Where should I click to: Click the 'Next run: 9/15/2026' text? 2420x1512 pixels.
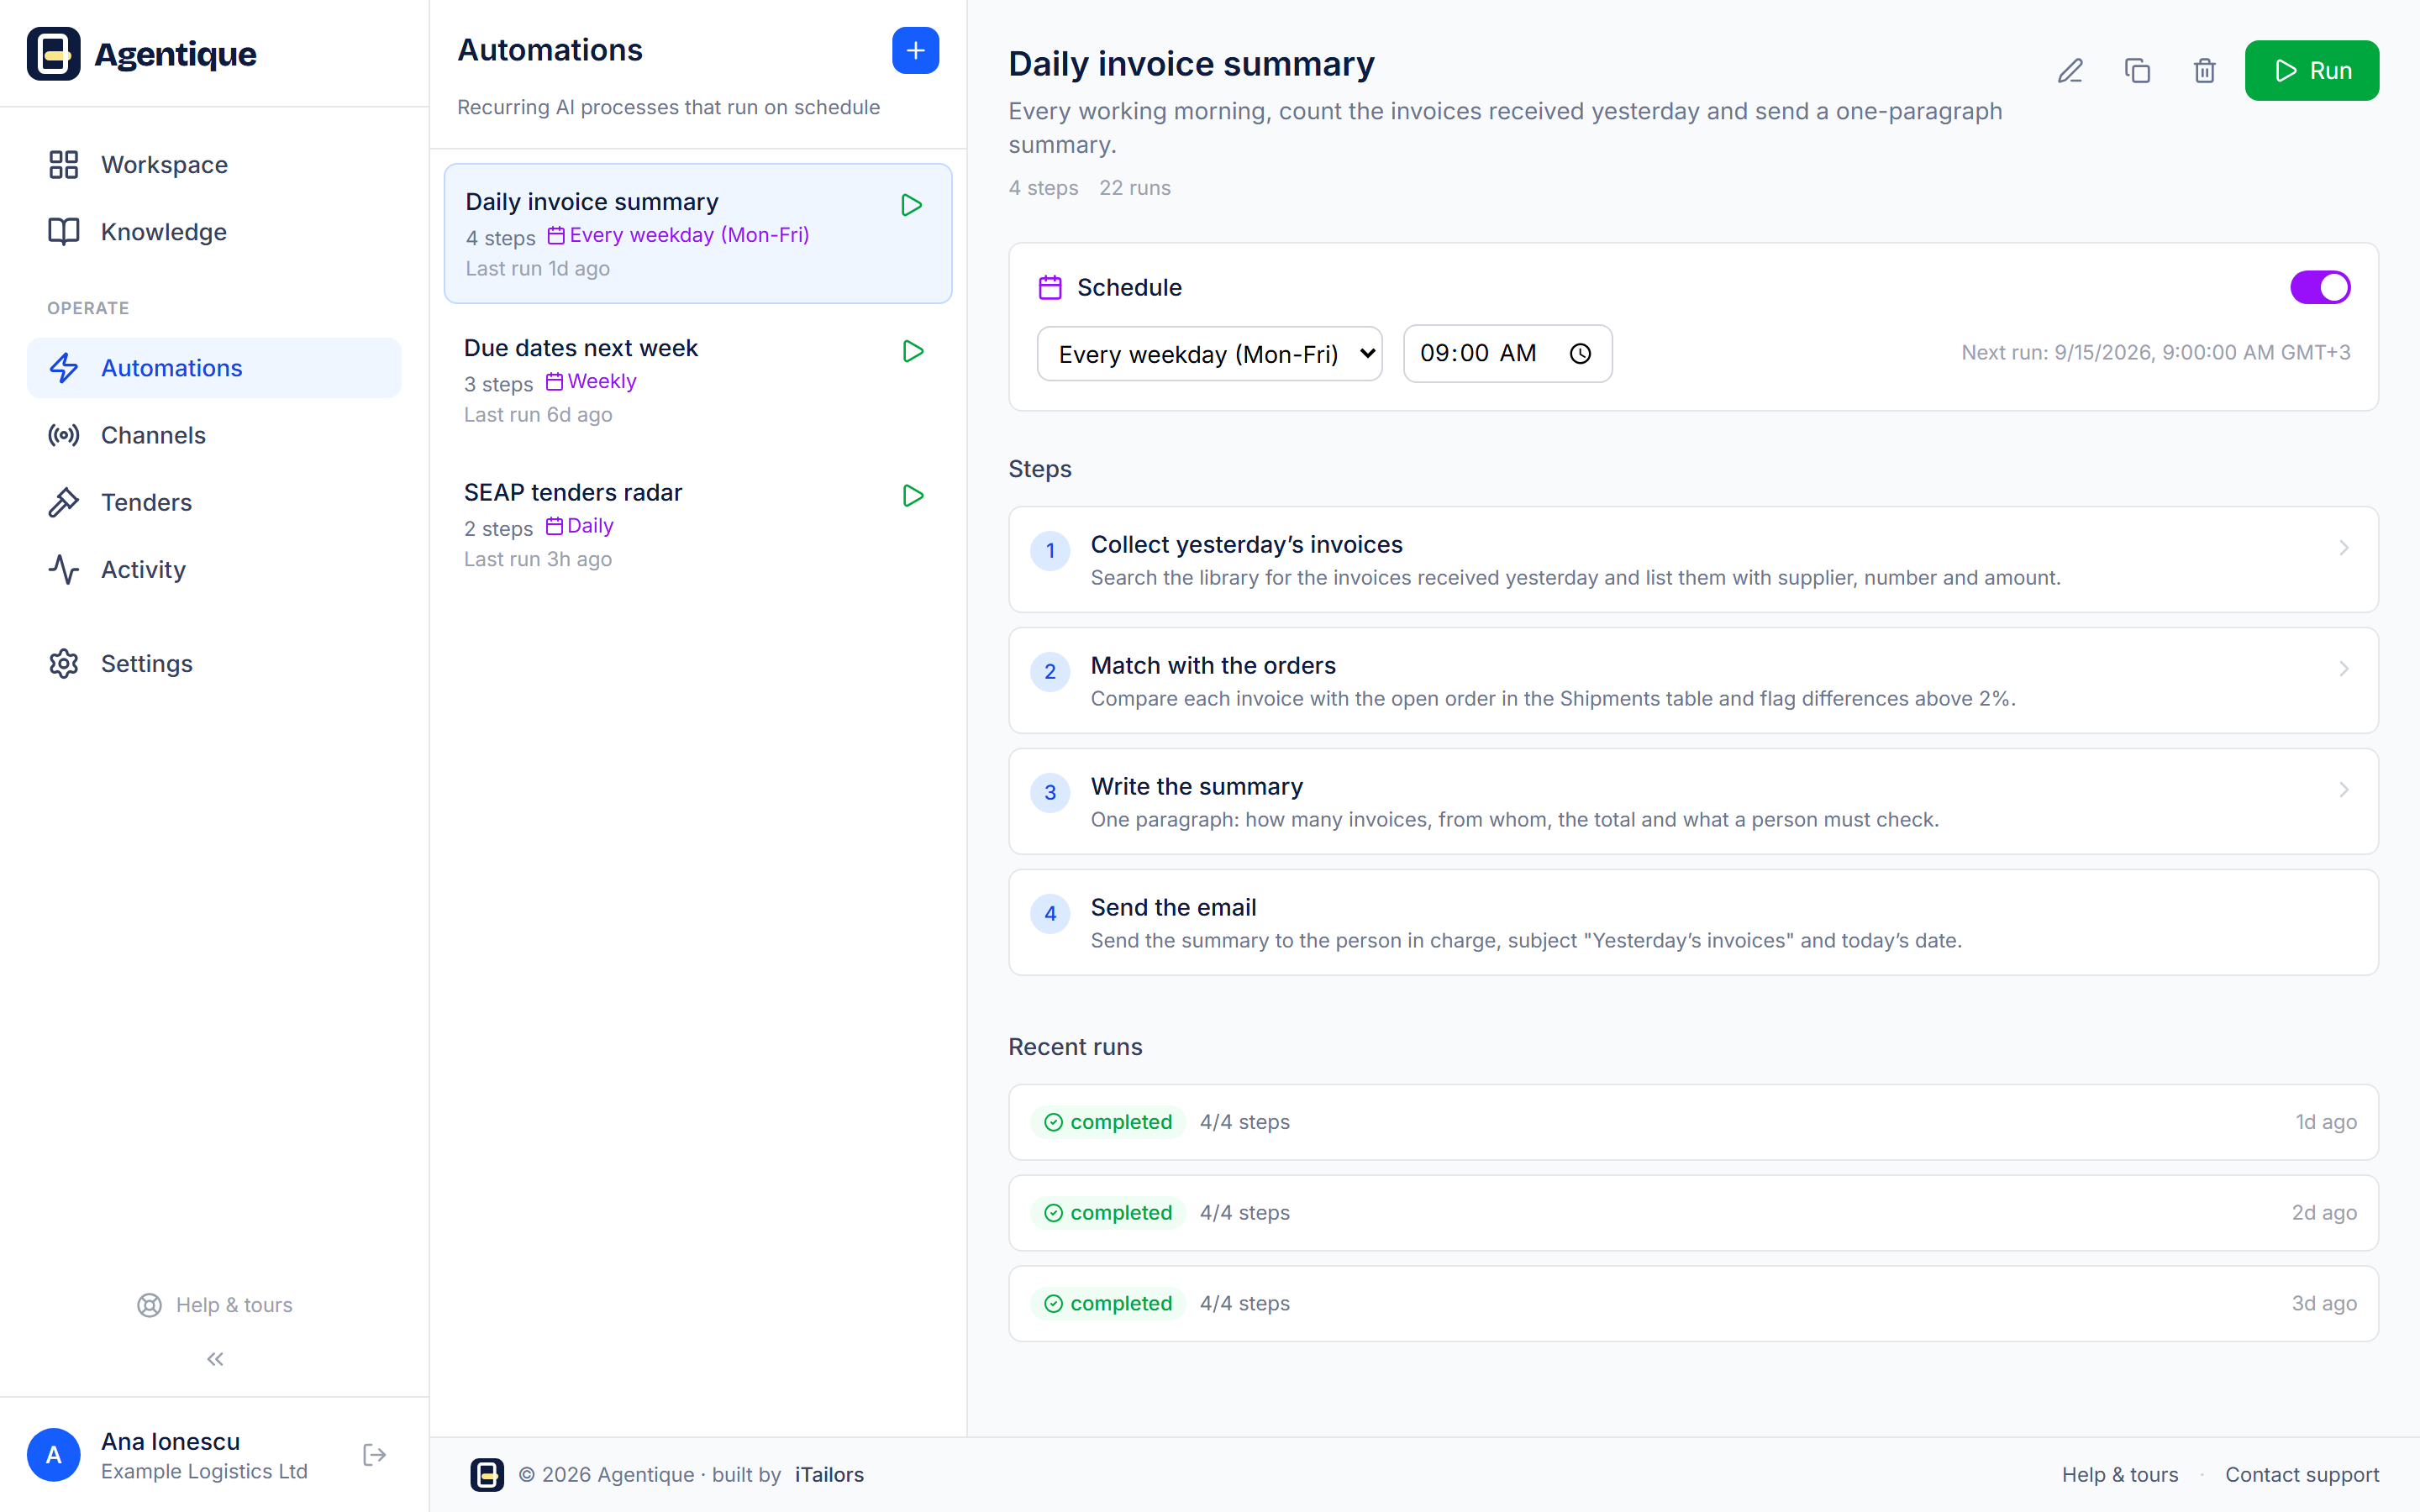click(x=2155, y=353)
